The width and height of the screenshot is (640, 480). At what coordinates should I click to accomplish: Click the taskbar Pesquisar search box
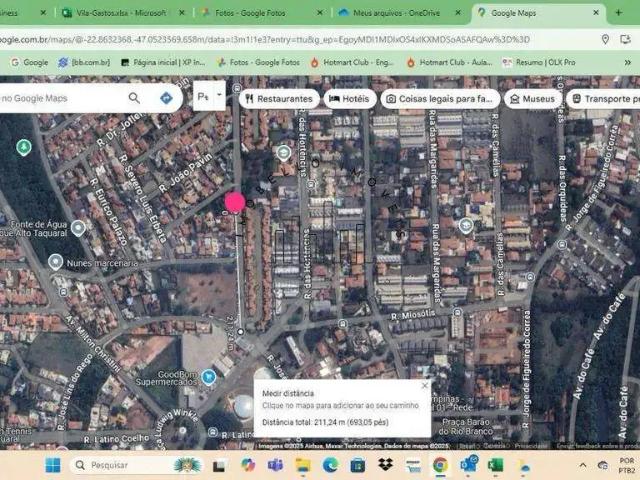pyautogui.click(x=137, y=465)
